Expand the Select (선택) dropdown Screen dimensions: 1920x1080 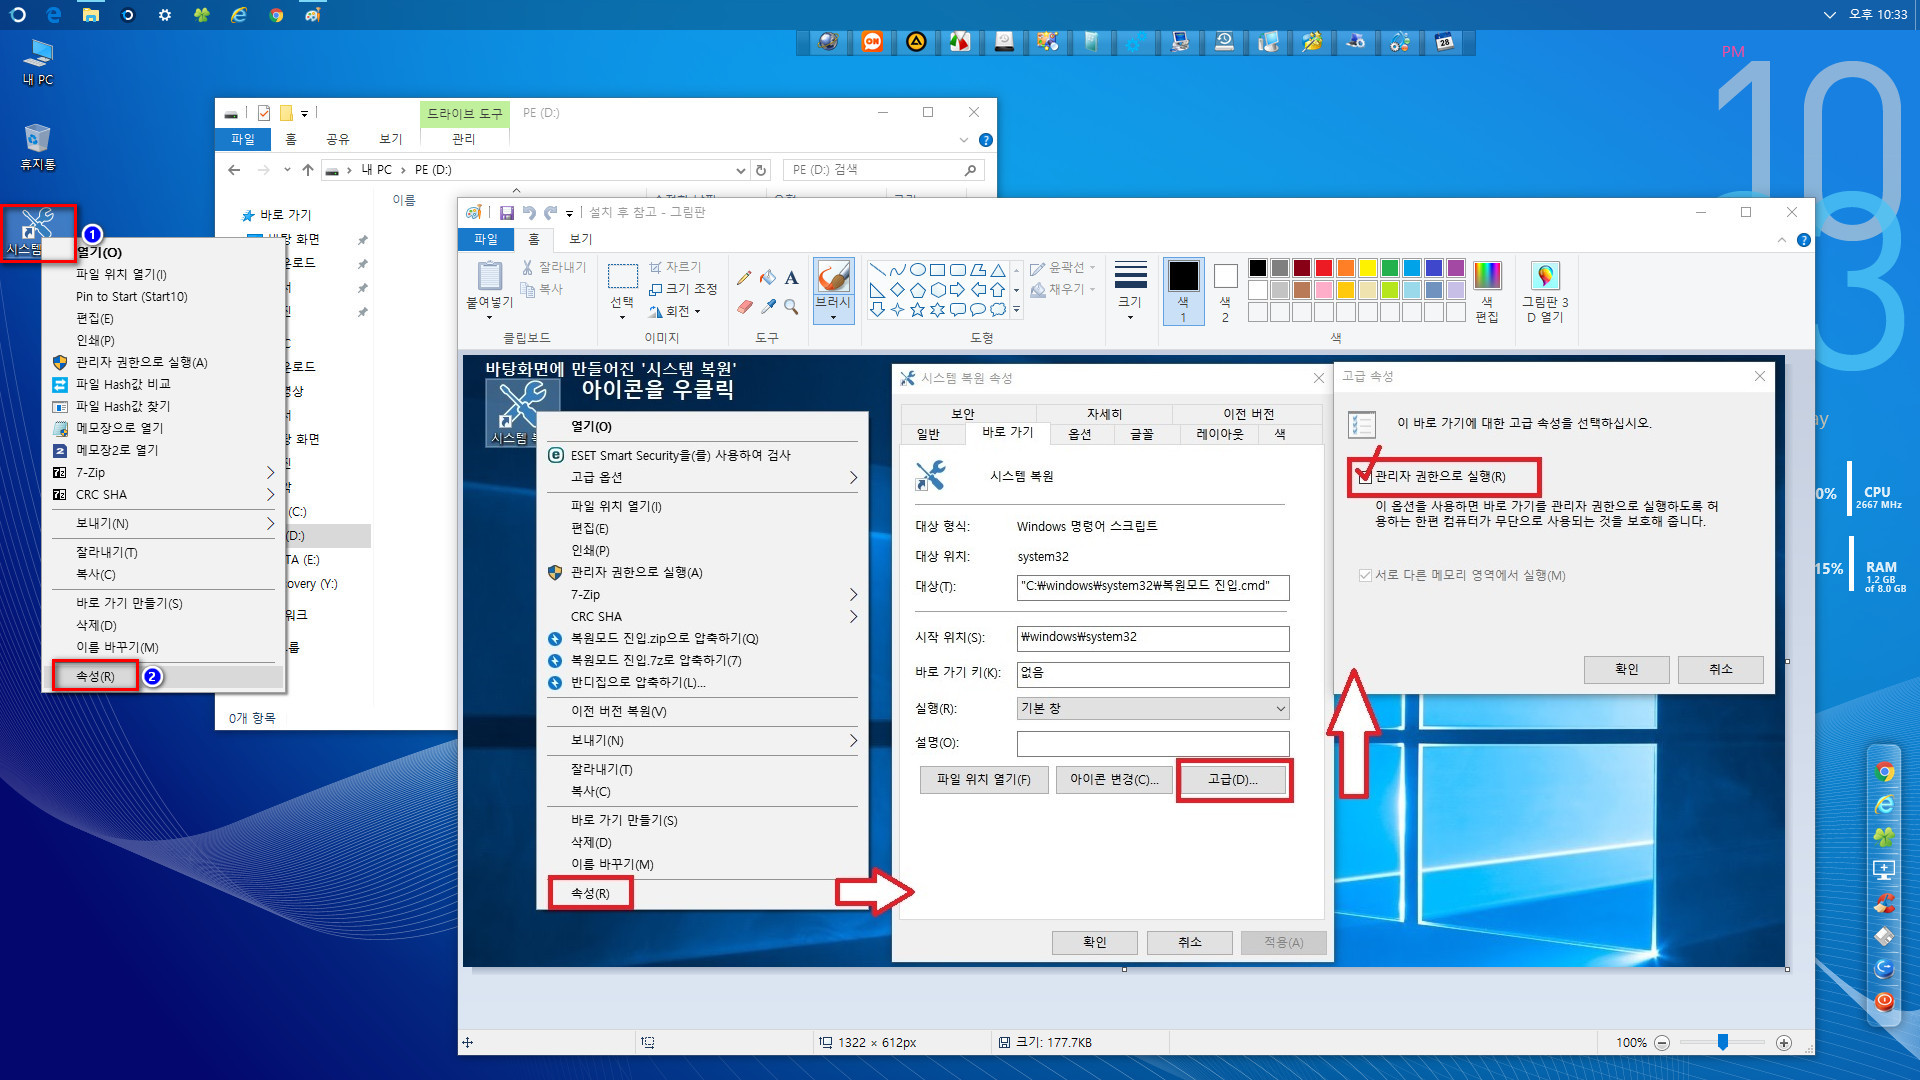pyautogui.click(x=622, y=317)
